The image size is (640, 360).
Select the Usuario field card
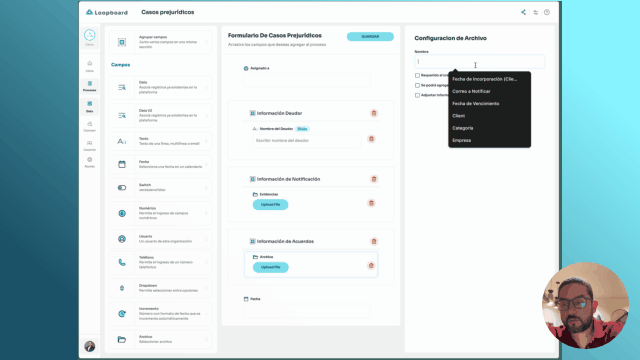[x=160, y=239]
